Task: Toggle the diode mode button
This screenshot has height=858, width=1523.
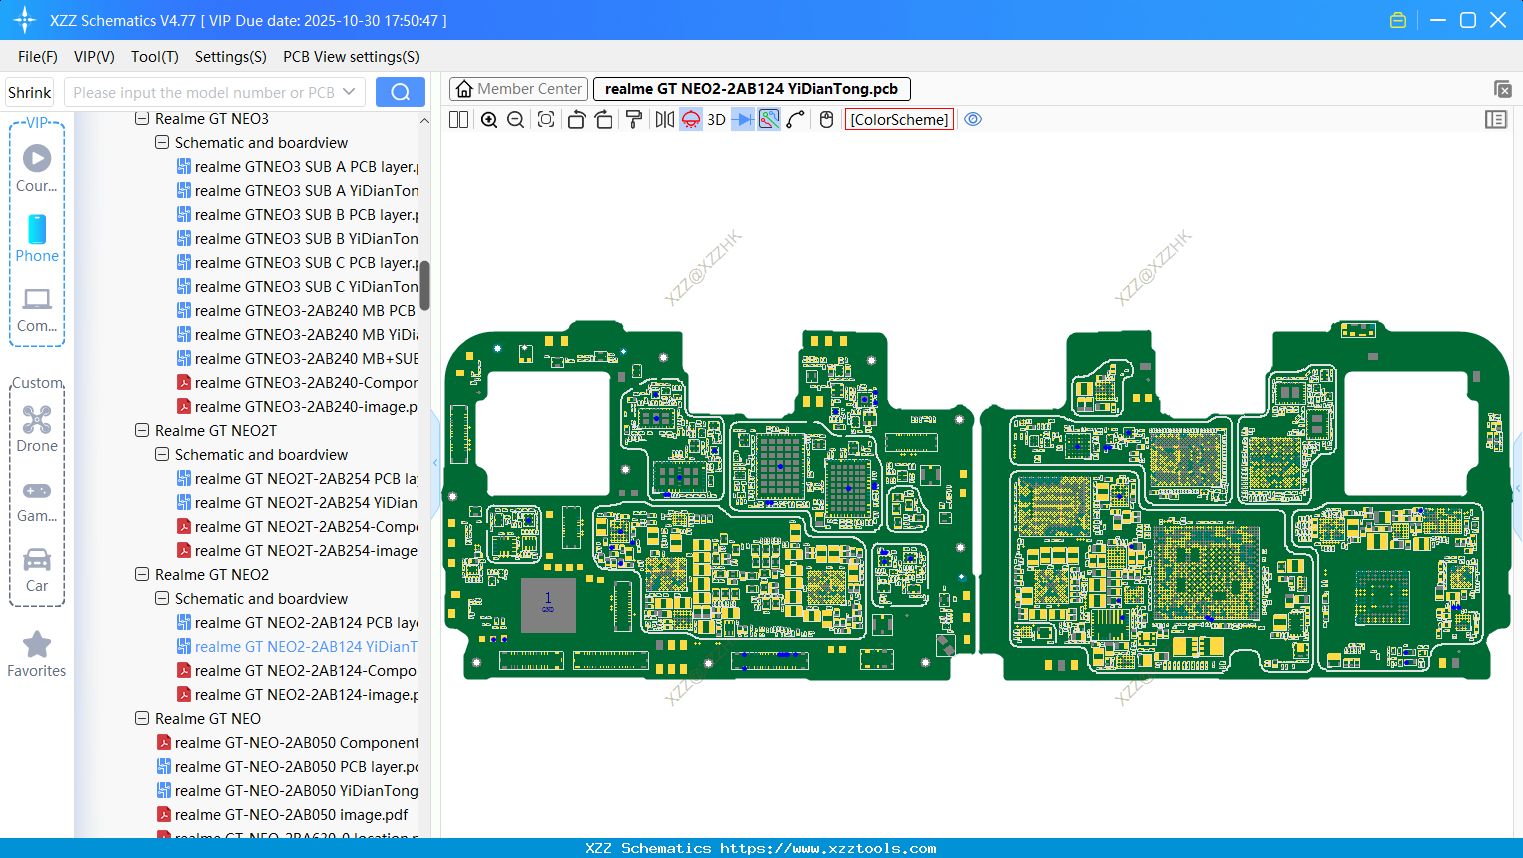Action: (x=742, y=120)
